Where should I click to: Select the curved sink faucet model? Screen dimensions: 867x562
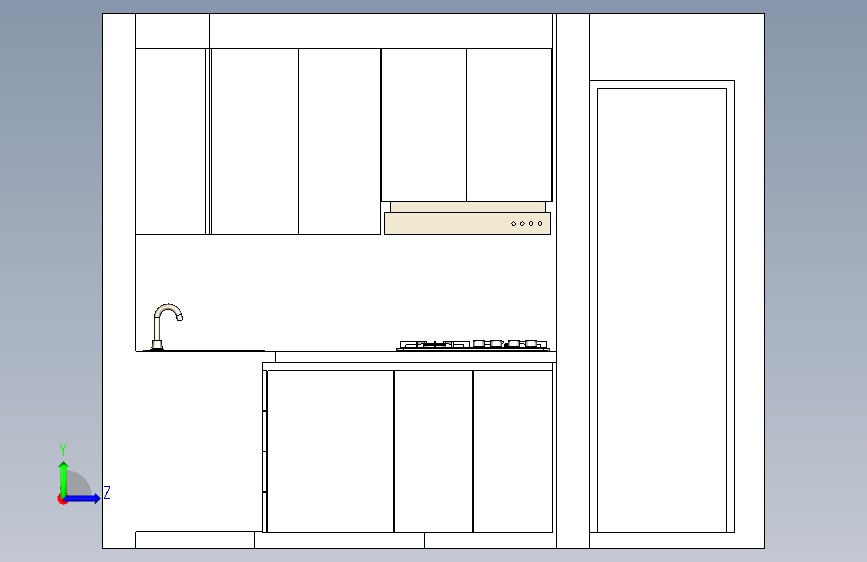click(166, 326)
